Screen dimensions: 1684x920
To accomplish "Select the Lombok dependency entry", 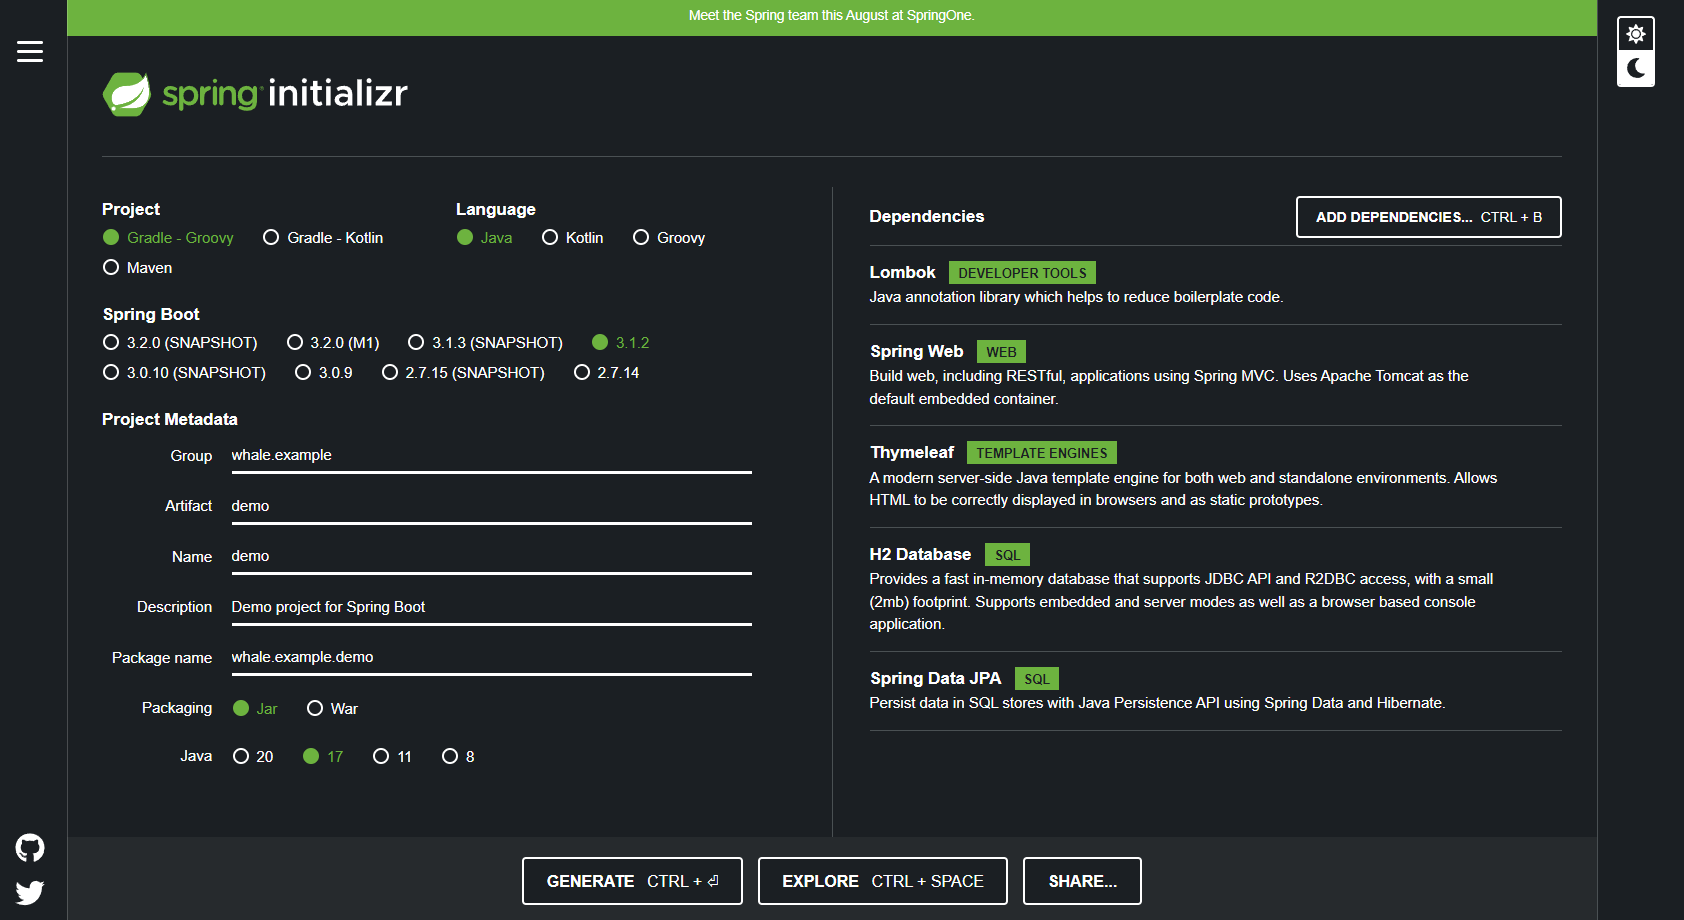I will click(1215, 285).
